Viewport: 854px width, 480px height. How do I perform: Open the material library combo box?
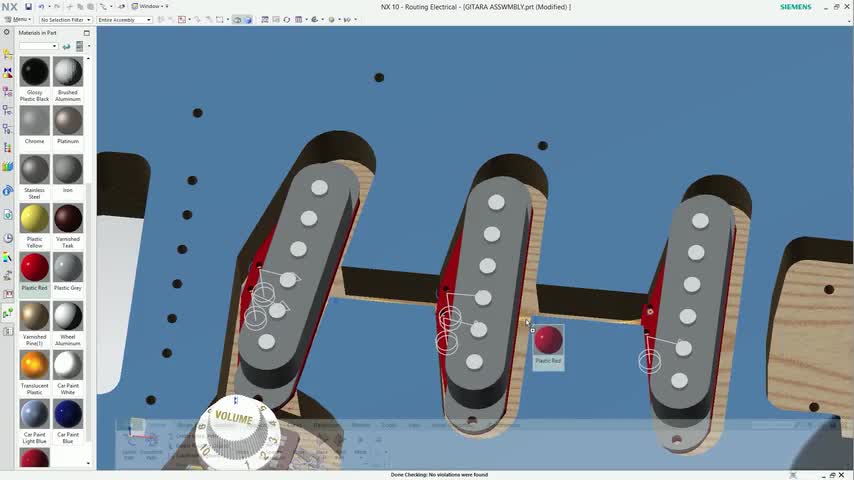click(39, 46)
